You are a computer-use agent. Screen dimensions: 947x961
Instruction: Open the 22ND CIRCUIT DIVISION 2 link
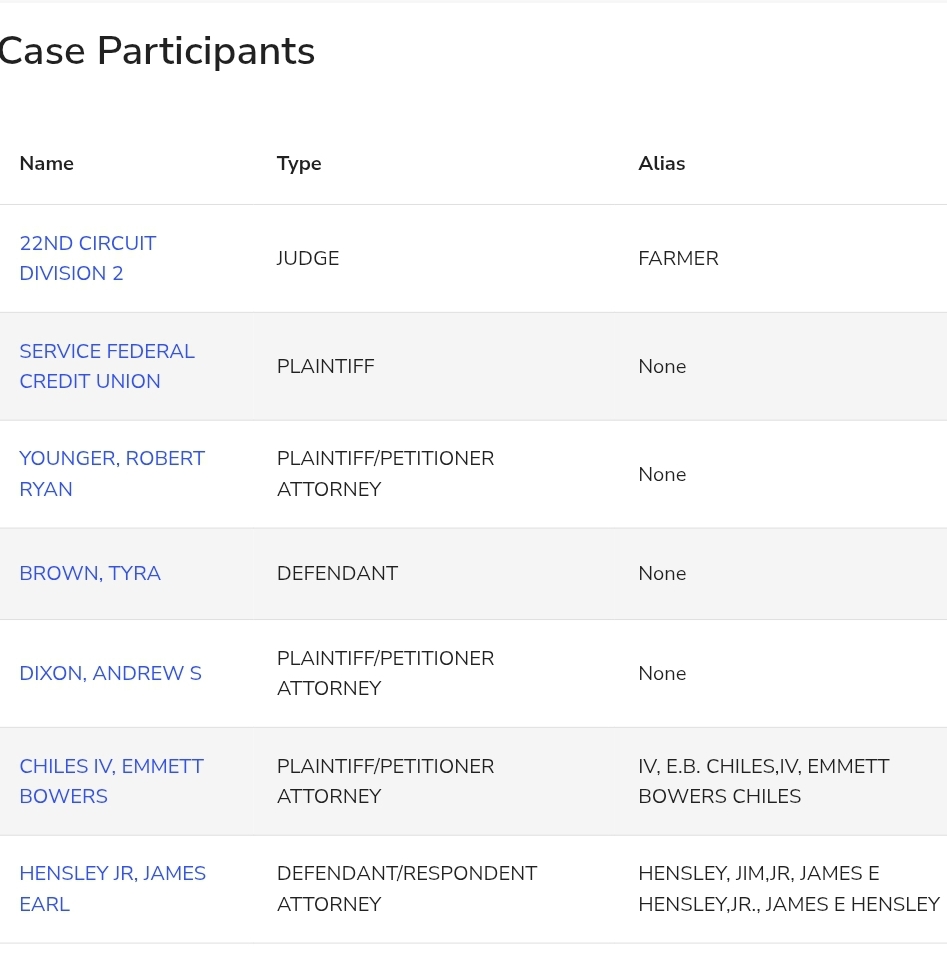(x=88, y=258)
